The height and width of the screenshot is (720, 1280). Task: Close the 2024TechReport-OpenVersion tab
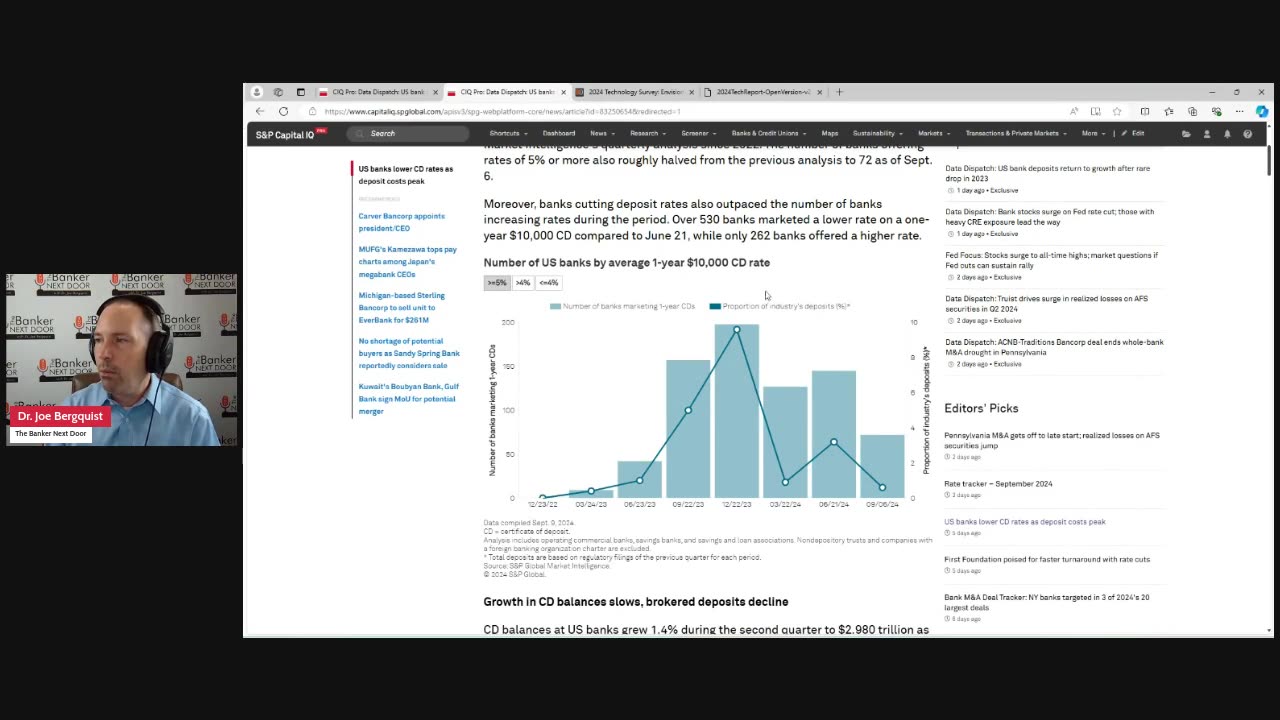(x=819, y=92)
